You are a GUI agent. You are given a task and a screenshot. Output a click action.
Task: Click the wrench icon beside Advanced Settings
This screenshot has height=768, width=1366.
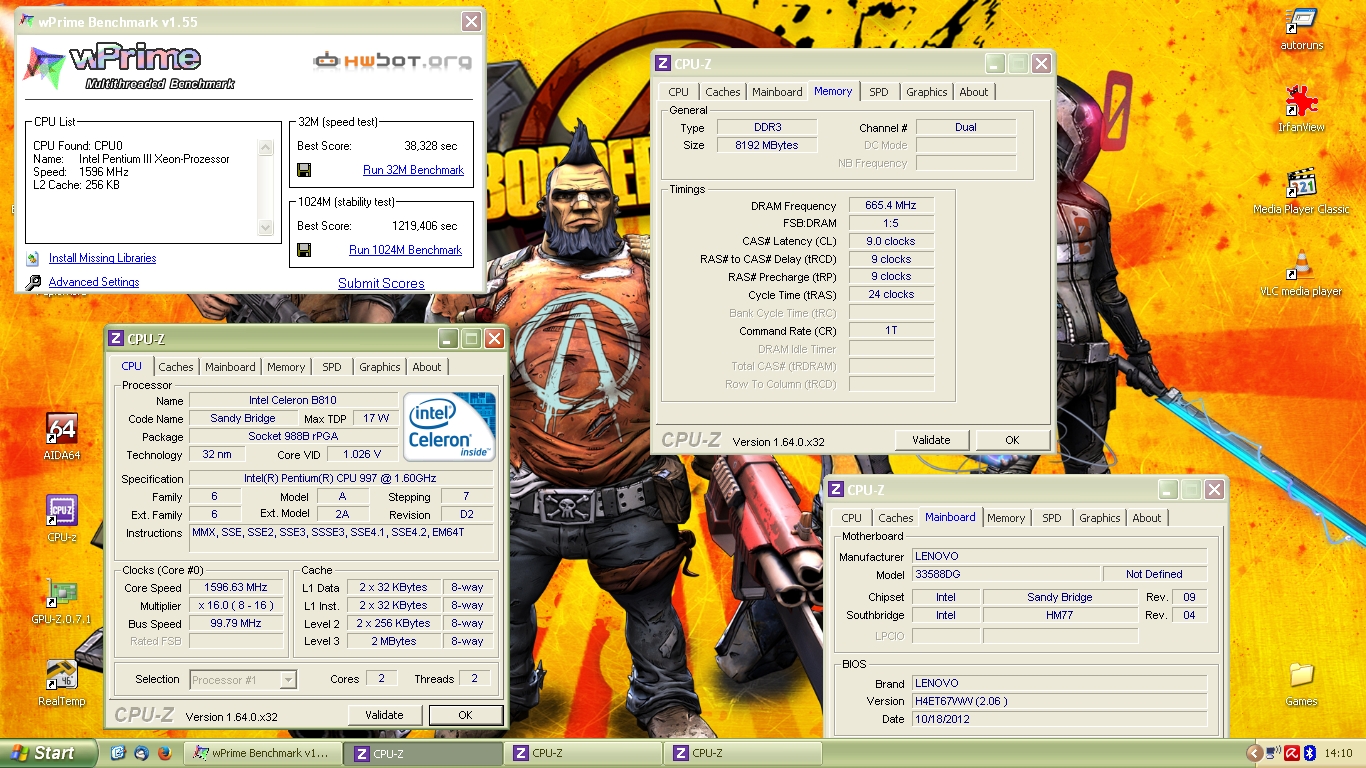coord(33,282)
